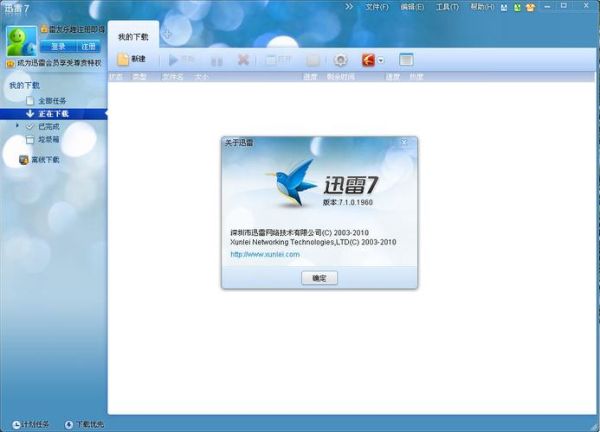This screenshot has width=600, height=432.
Task: Open settings via the gear icon
Action: (340, 60)
